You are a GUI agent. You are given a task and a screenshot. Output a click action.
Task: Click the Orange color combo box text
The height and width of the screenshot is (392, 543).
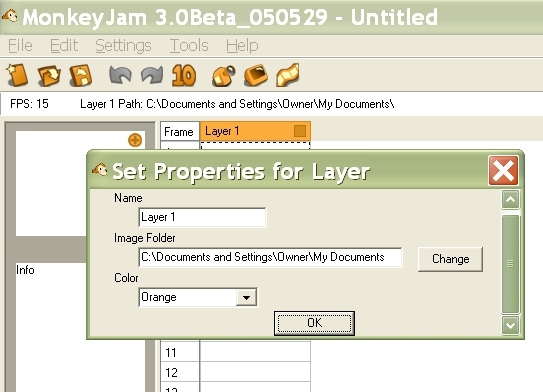pos(159,297)
